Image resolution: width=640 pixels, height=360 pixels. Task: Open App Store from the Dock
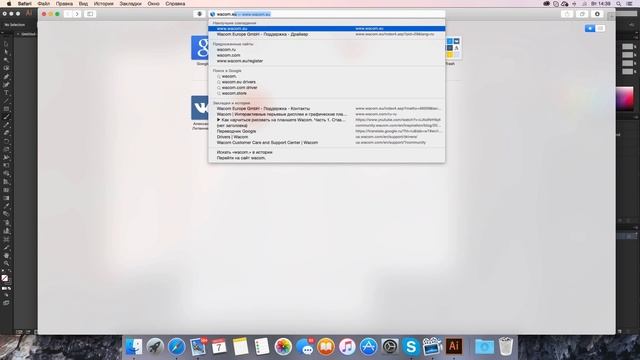[x=368, y=347]
